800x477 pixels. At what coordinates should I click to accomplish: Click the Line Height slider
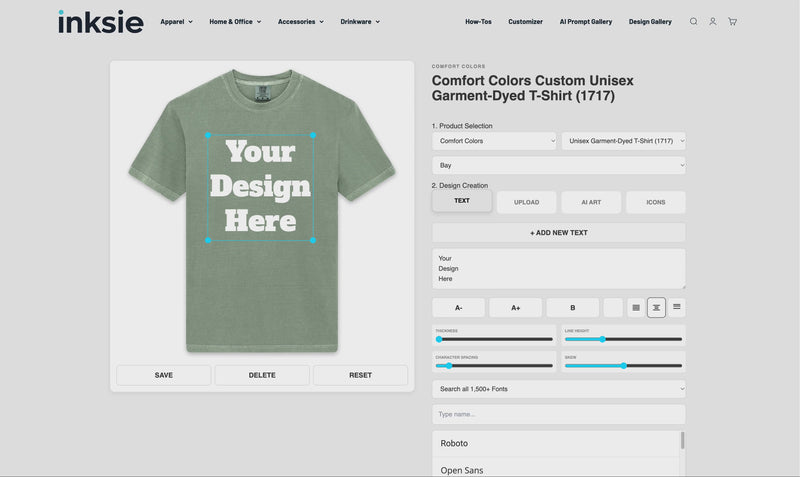point(623,339)
